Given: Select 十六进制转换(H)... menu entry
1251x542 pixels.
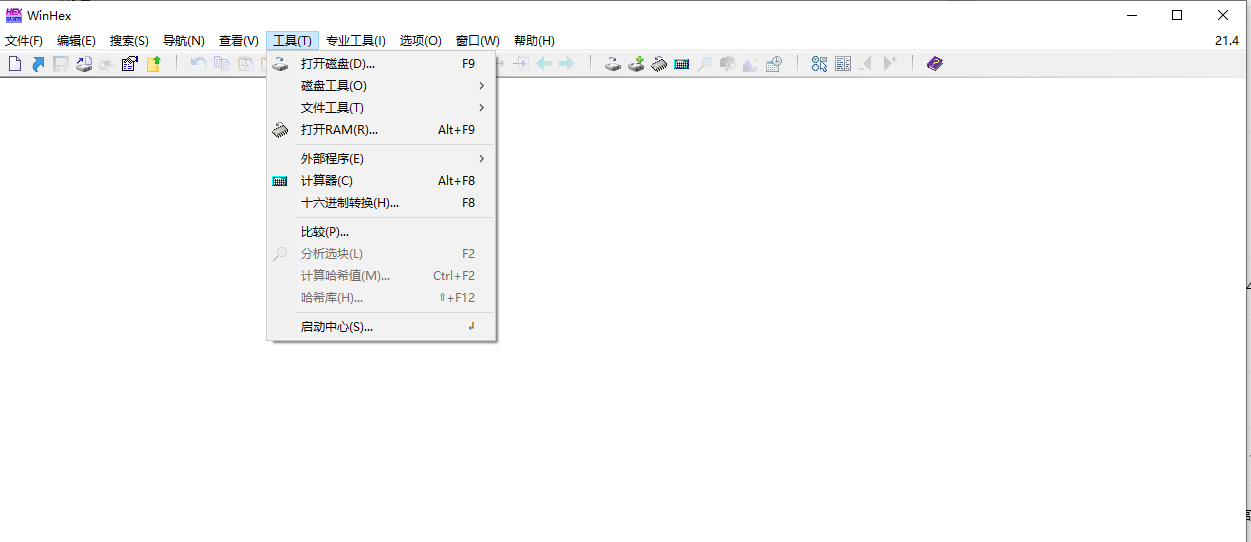Looking at the screenshot, I should 381,203.
